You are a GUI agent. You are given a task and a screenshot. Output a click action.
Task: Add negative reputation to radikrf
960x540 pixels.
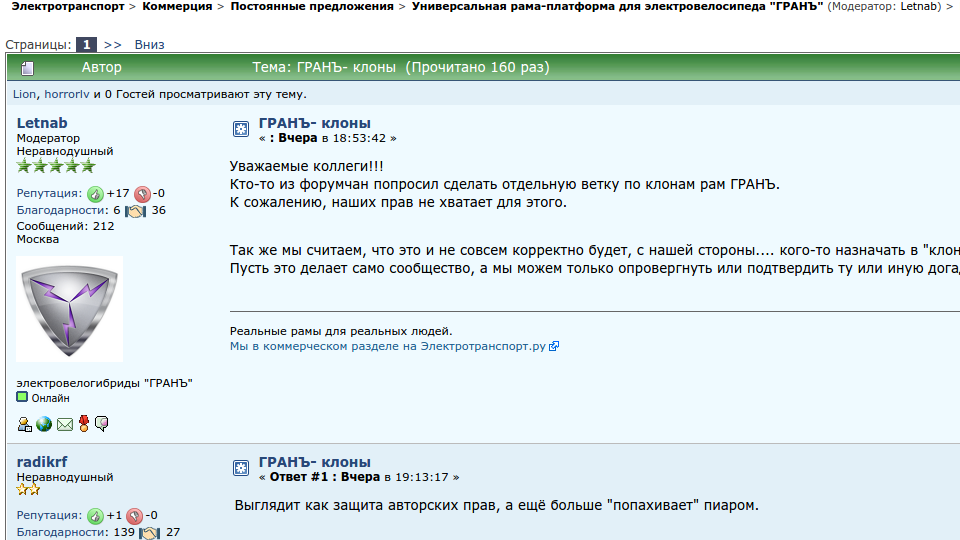click(x=134, y=516)
